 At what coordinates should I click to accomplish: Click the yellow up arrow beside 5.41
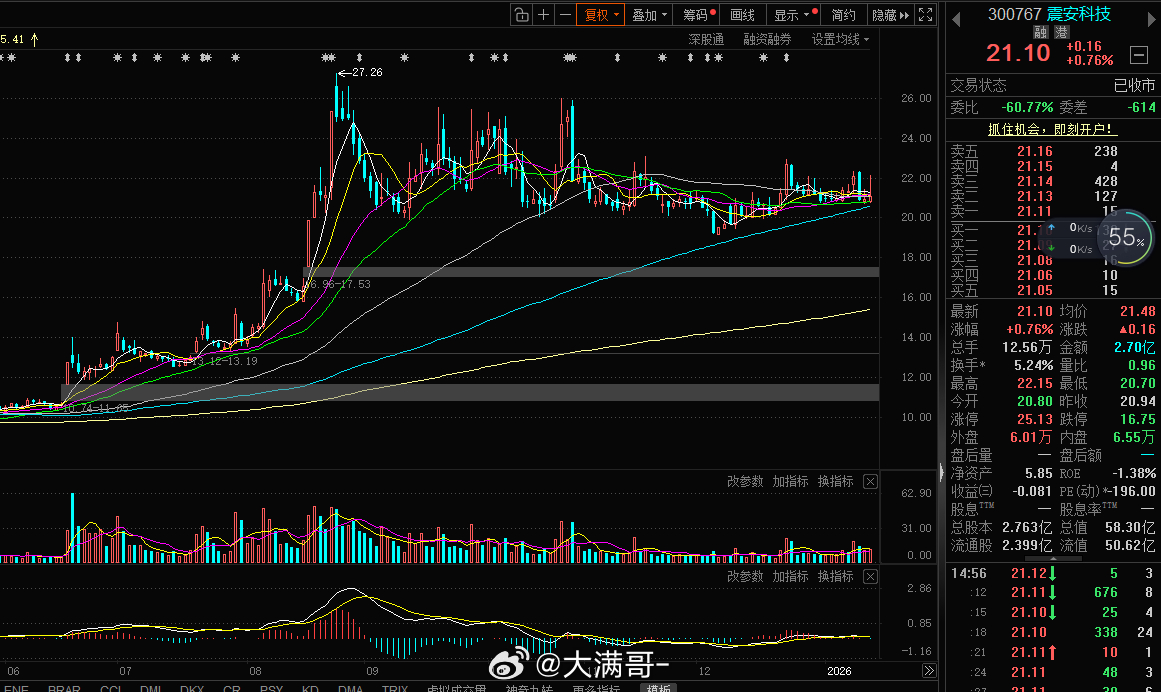pos(34,39)
